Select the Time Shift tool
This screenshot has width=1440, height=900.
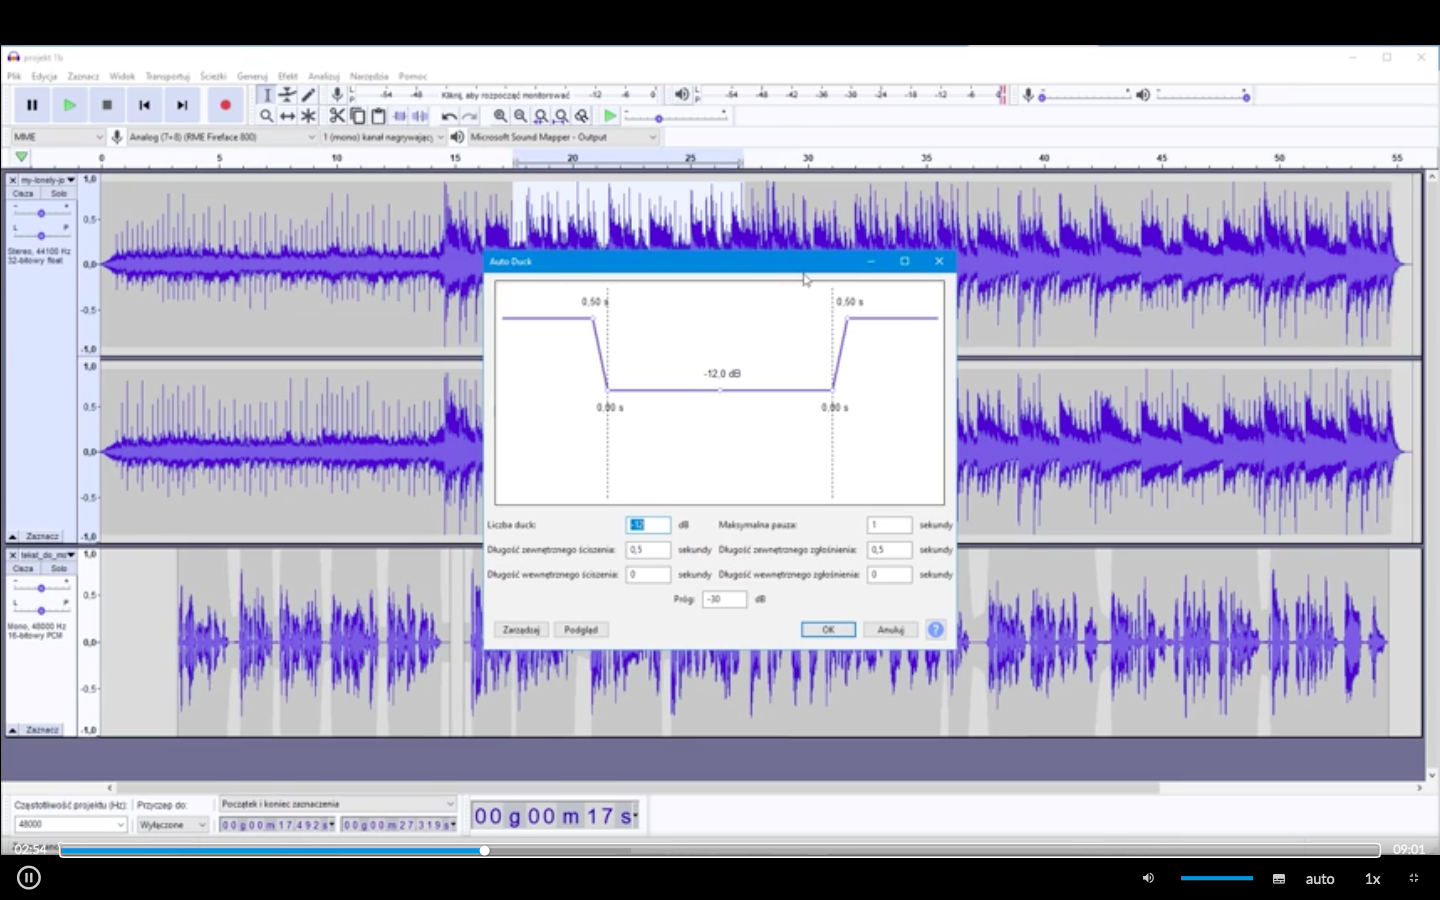[x=287, y=116]
